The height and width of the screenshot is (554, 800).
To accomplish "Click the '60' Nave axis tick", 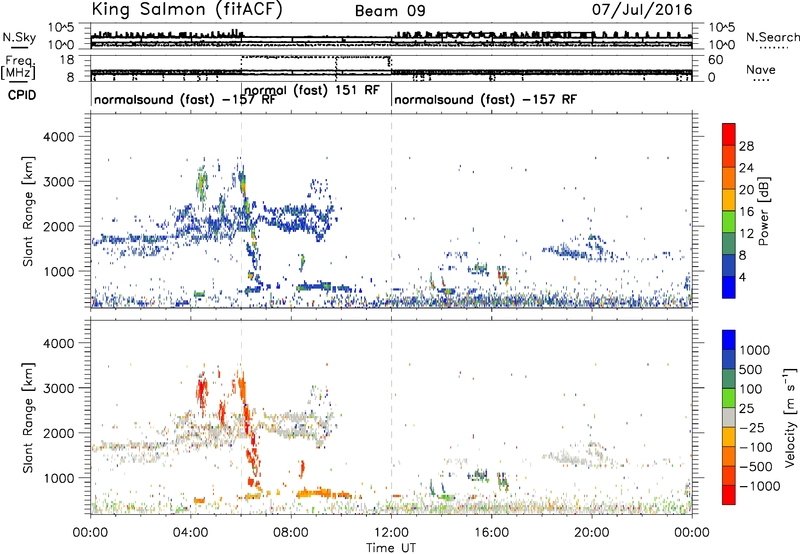I will [716, 60].
